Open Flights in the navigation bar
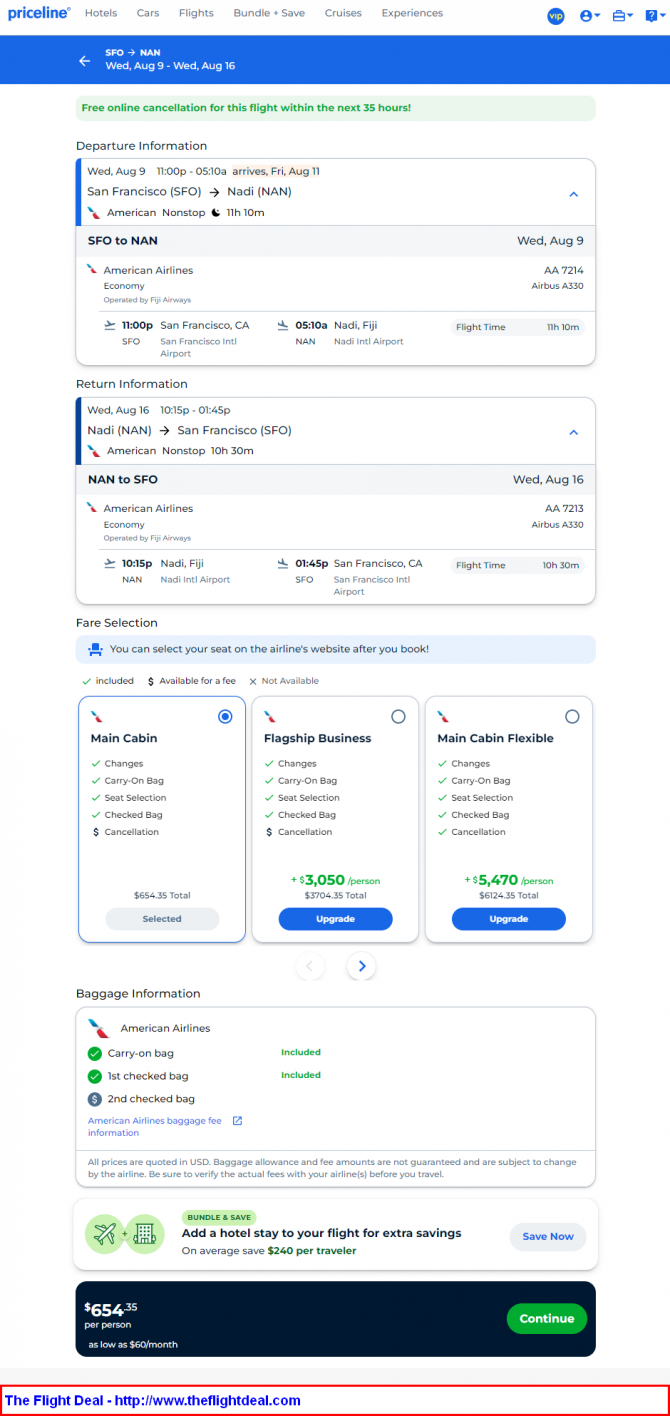 (196, 13)
